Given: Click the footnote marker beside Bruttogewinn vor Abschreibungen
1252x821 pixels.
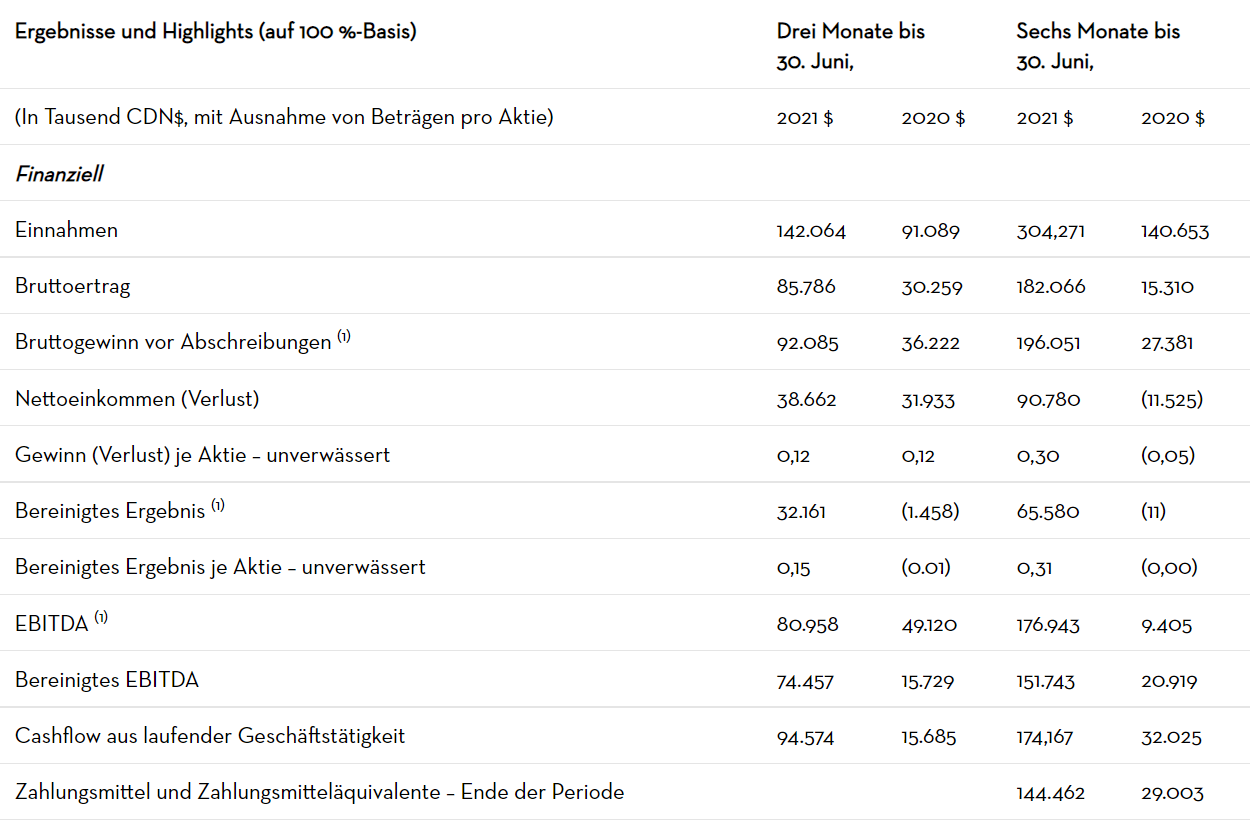Looking at the screenshot, I should point(343,337).
